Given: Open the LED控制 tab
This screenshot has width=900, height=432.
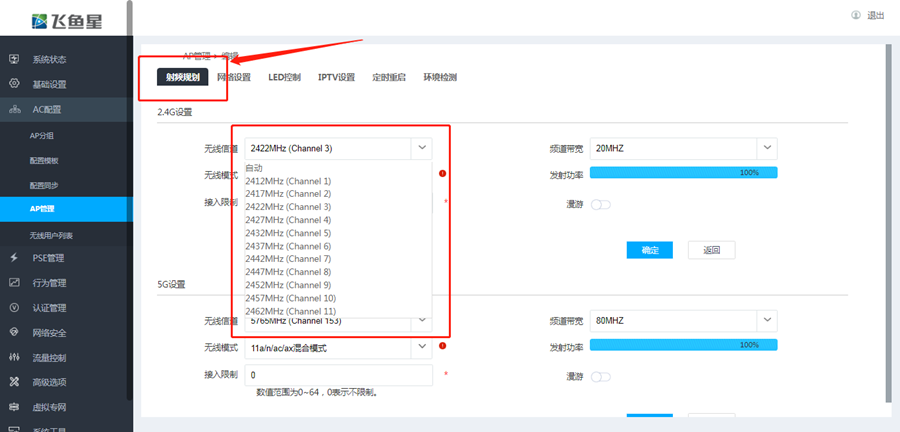Looking at the screenshot, I should coord(284,77).
